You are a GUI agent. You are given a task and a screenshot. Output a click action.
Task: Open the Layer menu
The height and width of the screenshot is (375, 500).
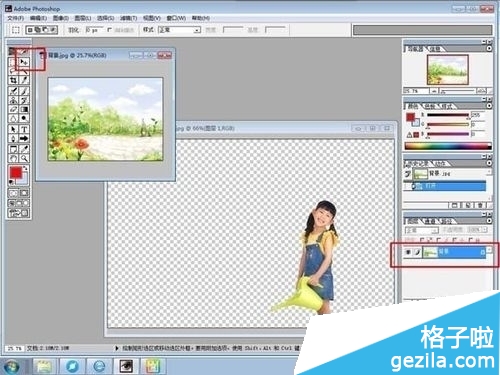pyautogui.click(x=83, y=18)
